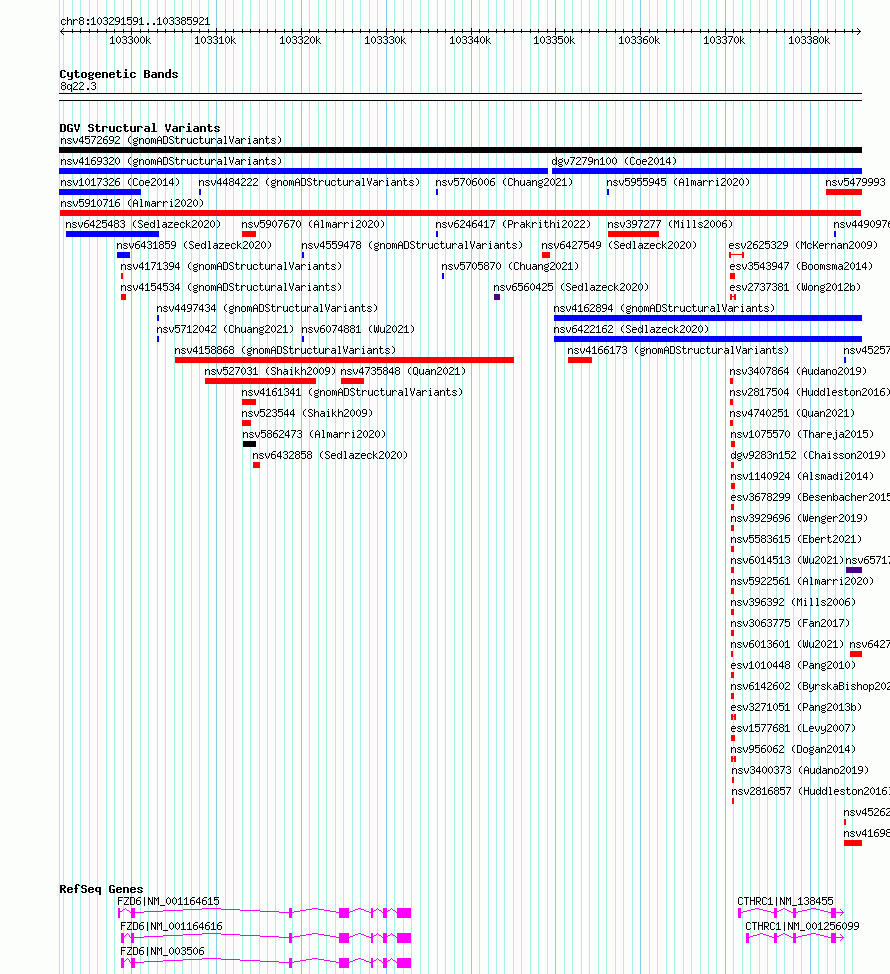Viewport: 890px width, 974px height.
Task: Click nsv3407864 (Audano2019) label
Action: (798, 373)
